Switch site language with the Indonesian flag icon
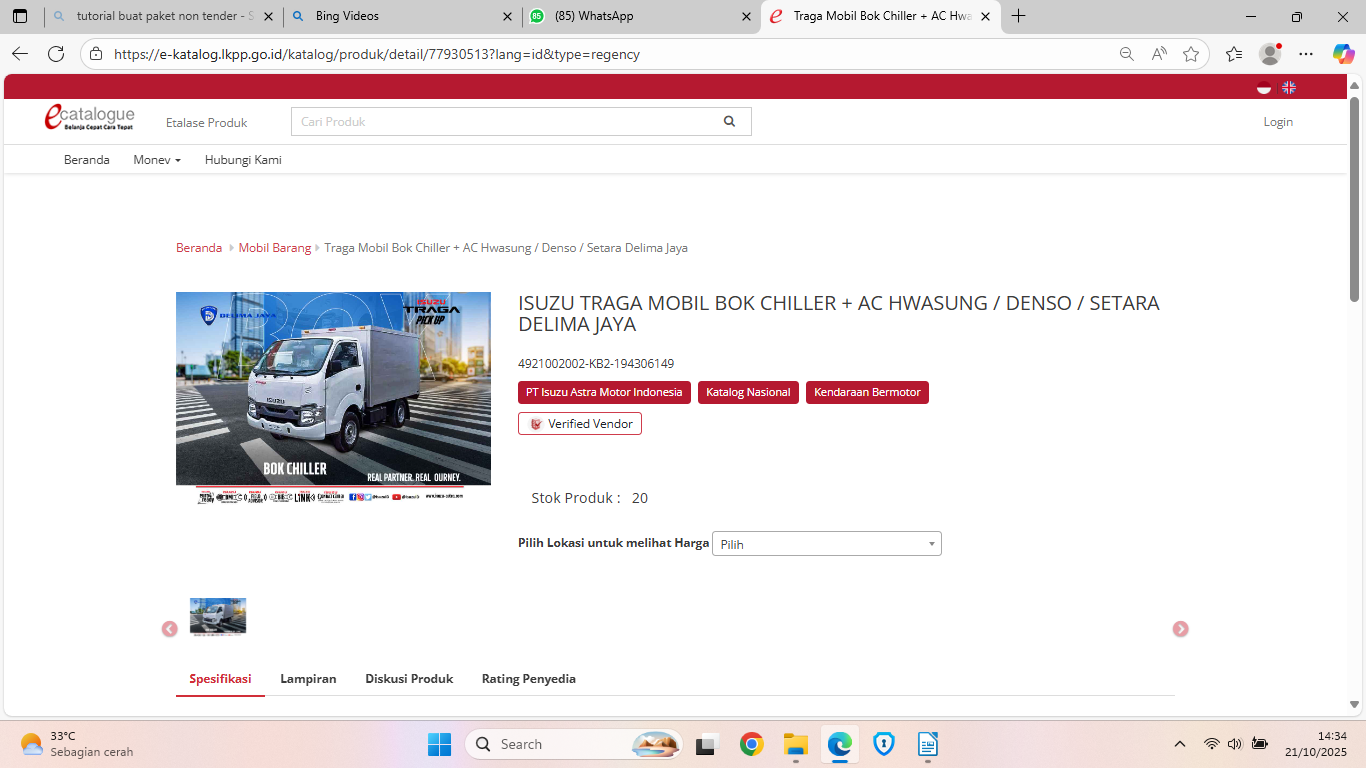Viewport: 1366px width, 768px height. coord(1264,87)
